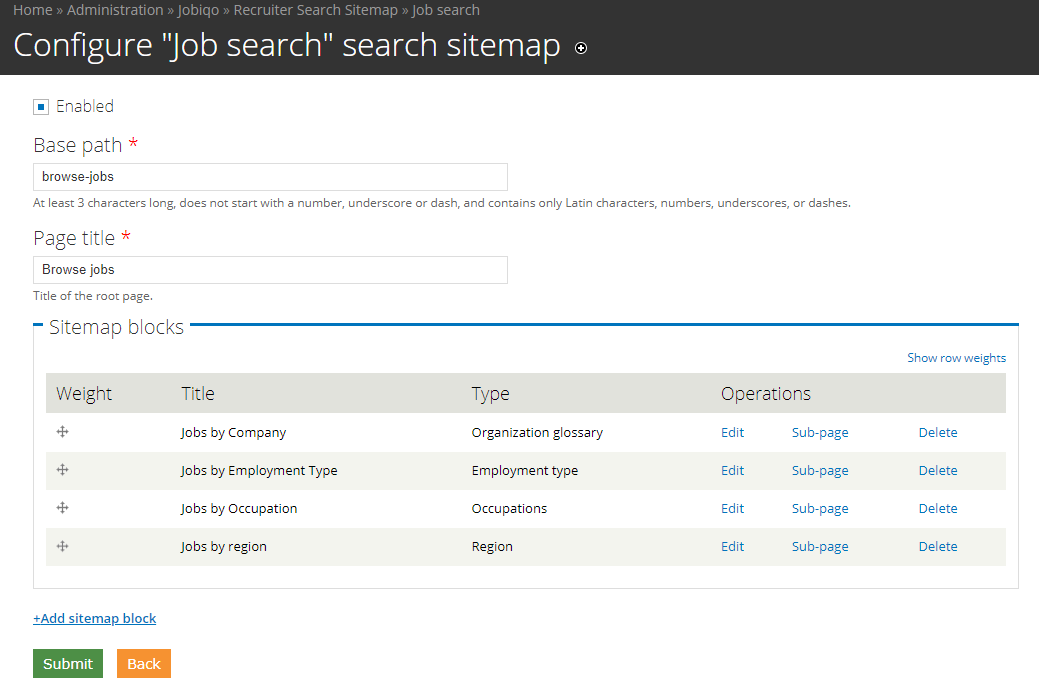Edit the Jobs by Company block

pyautogui.click(x=732, y=433)
